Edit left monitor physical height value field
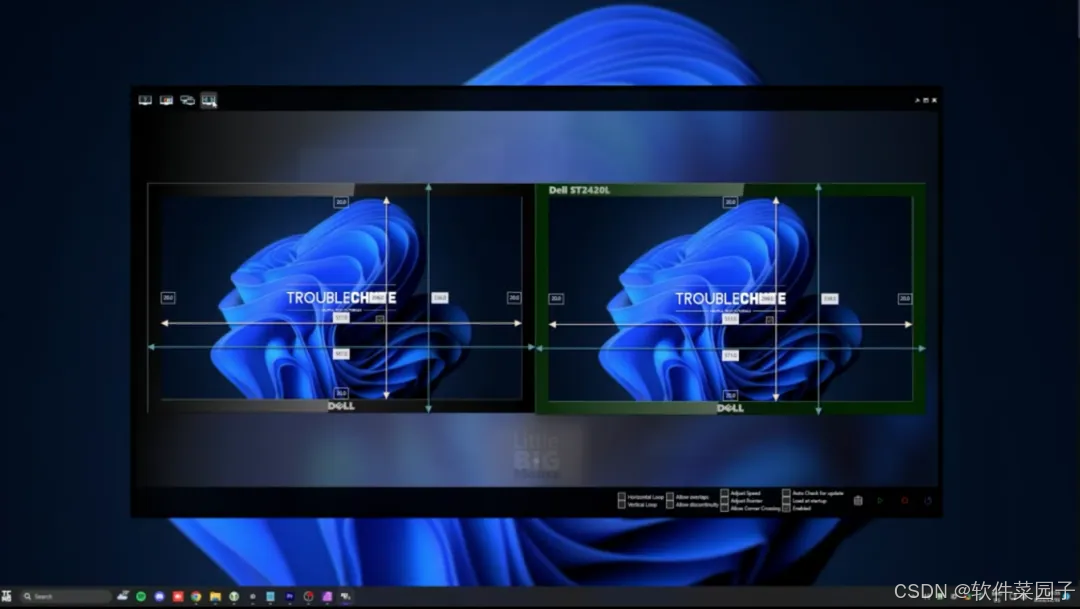The image size is (1080, 609). click(x=439, y=298)
